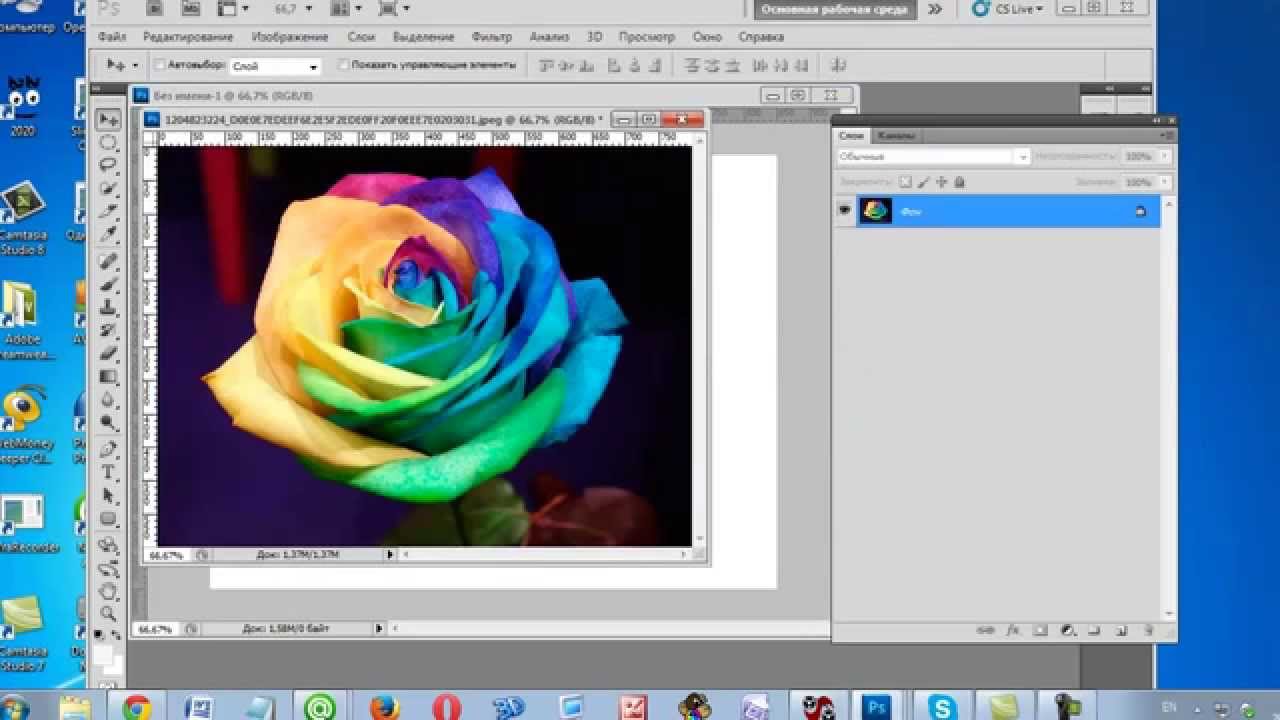Open the Слой auto-select dropdown
Viewport: 1280px width, 720px height.
275,66
